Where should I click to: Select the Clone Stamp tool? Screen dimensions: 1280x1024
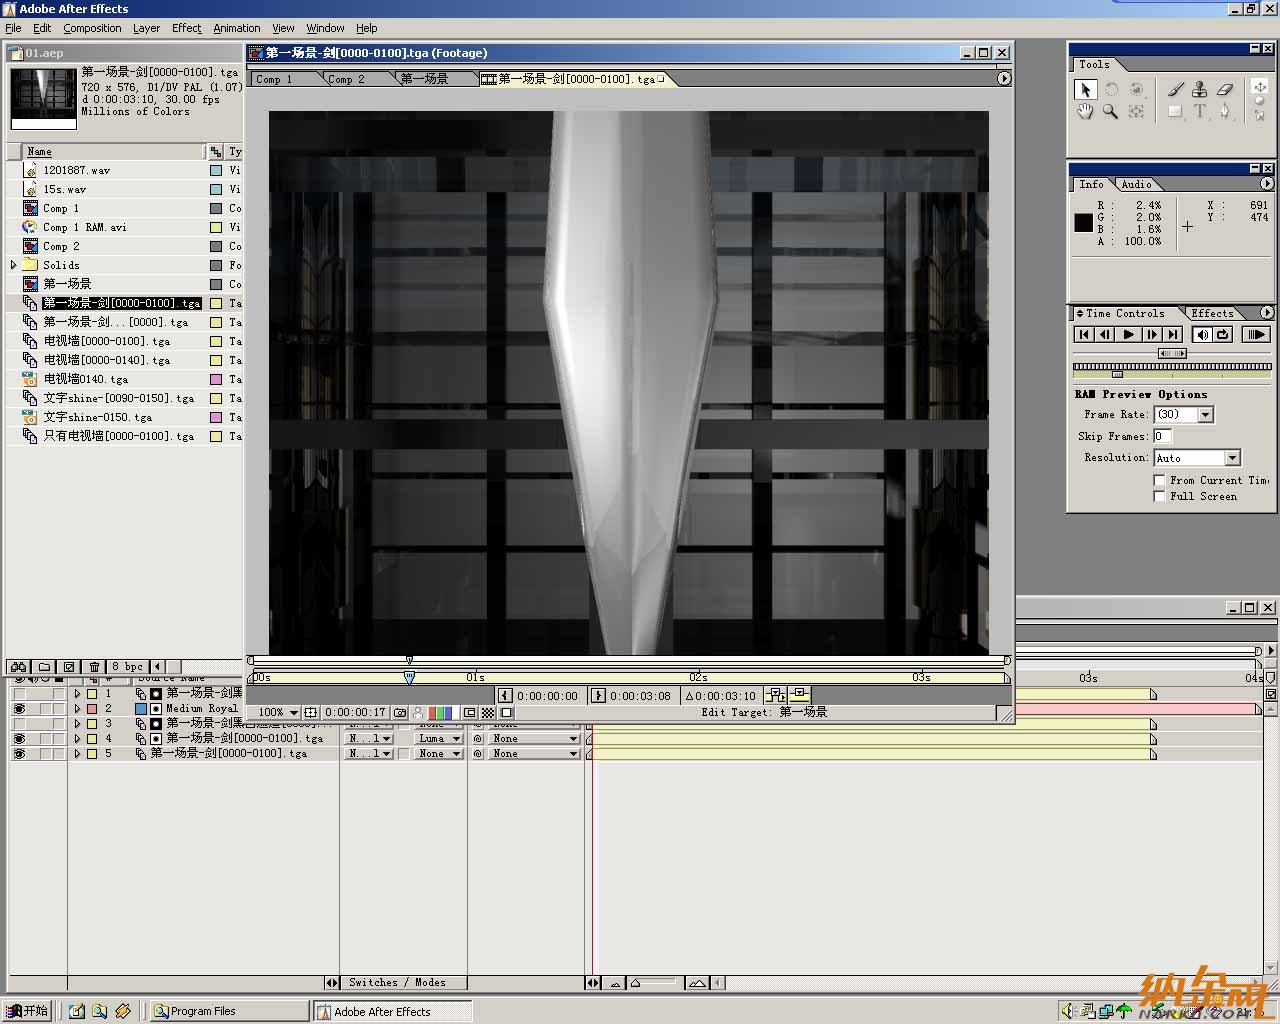1200,89
